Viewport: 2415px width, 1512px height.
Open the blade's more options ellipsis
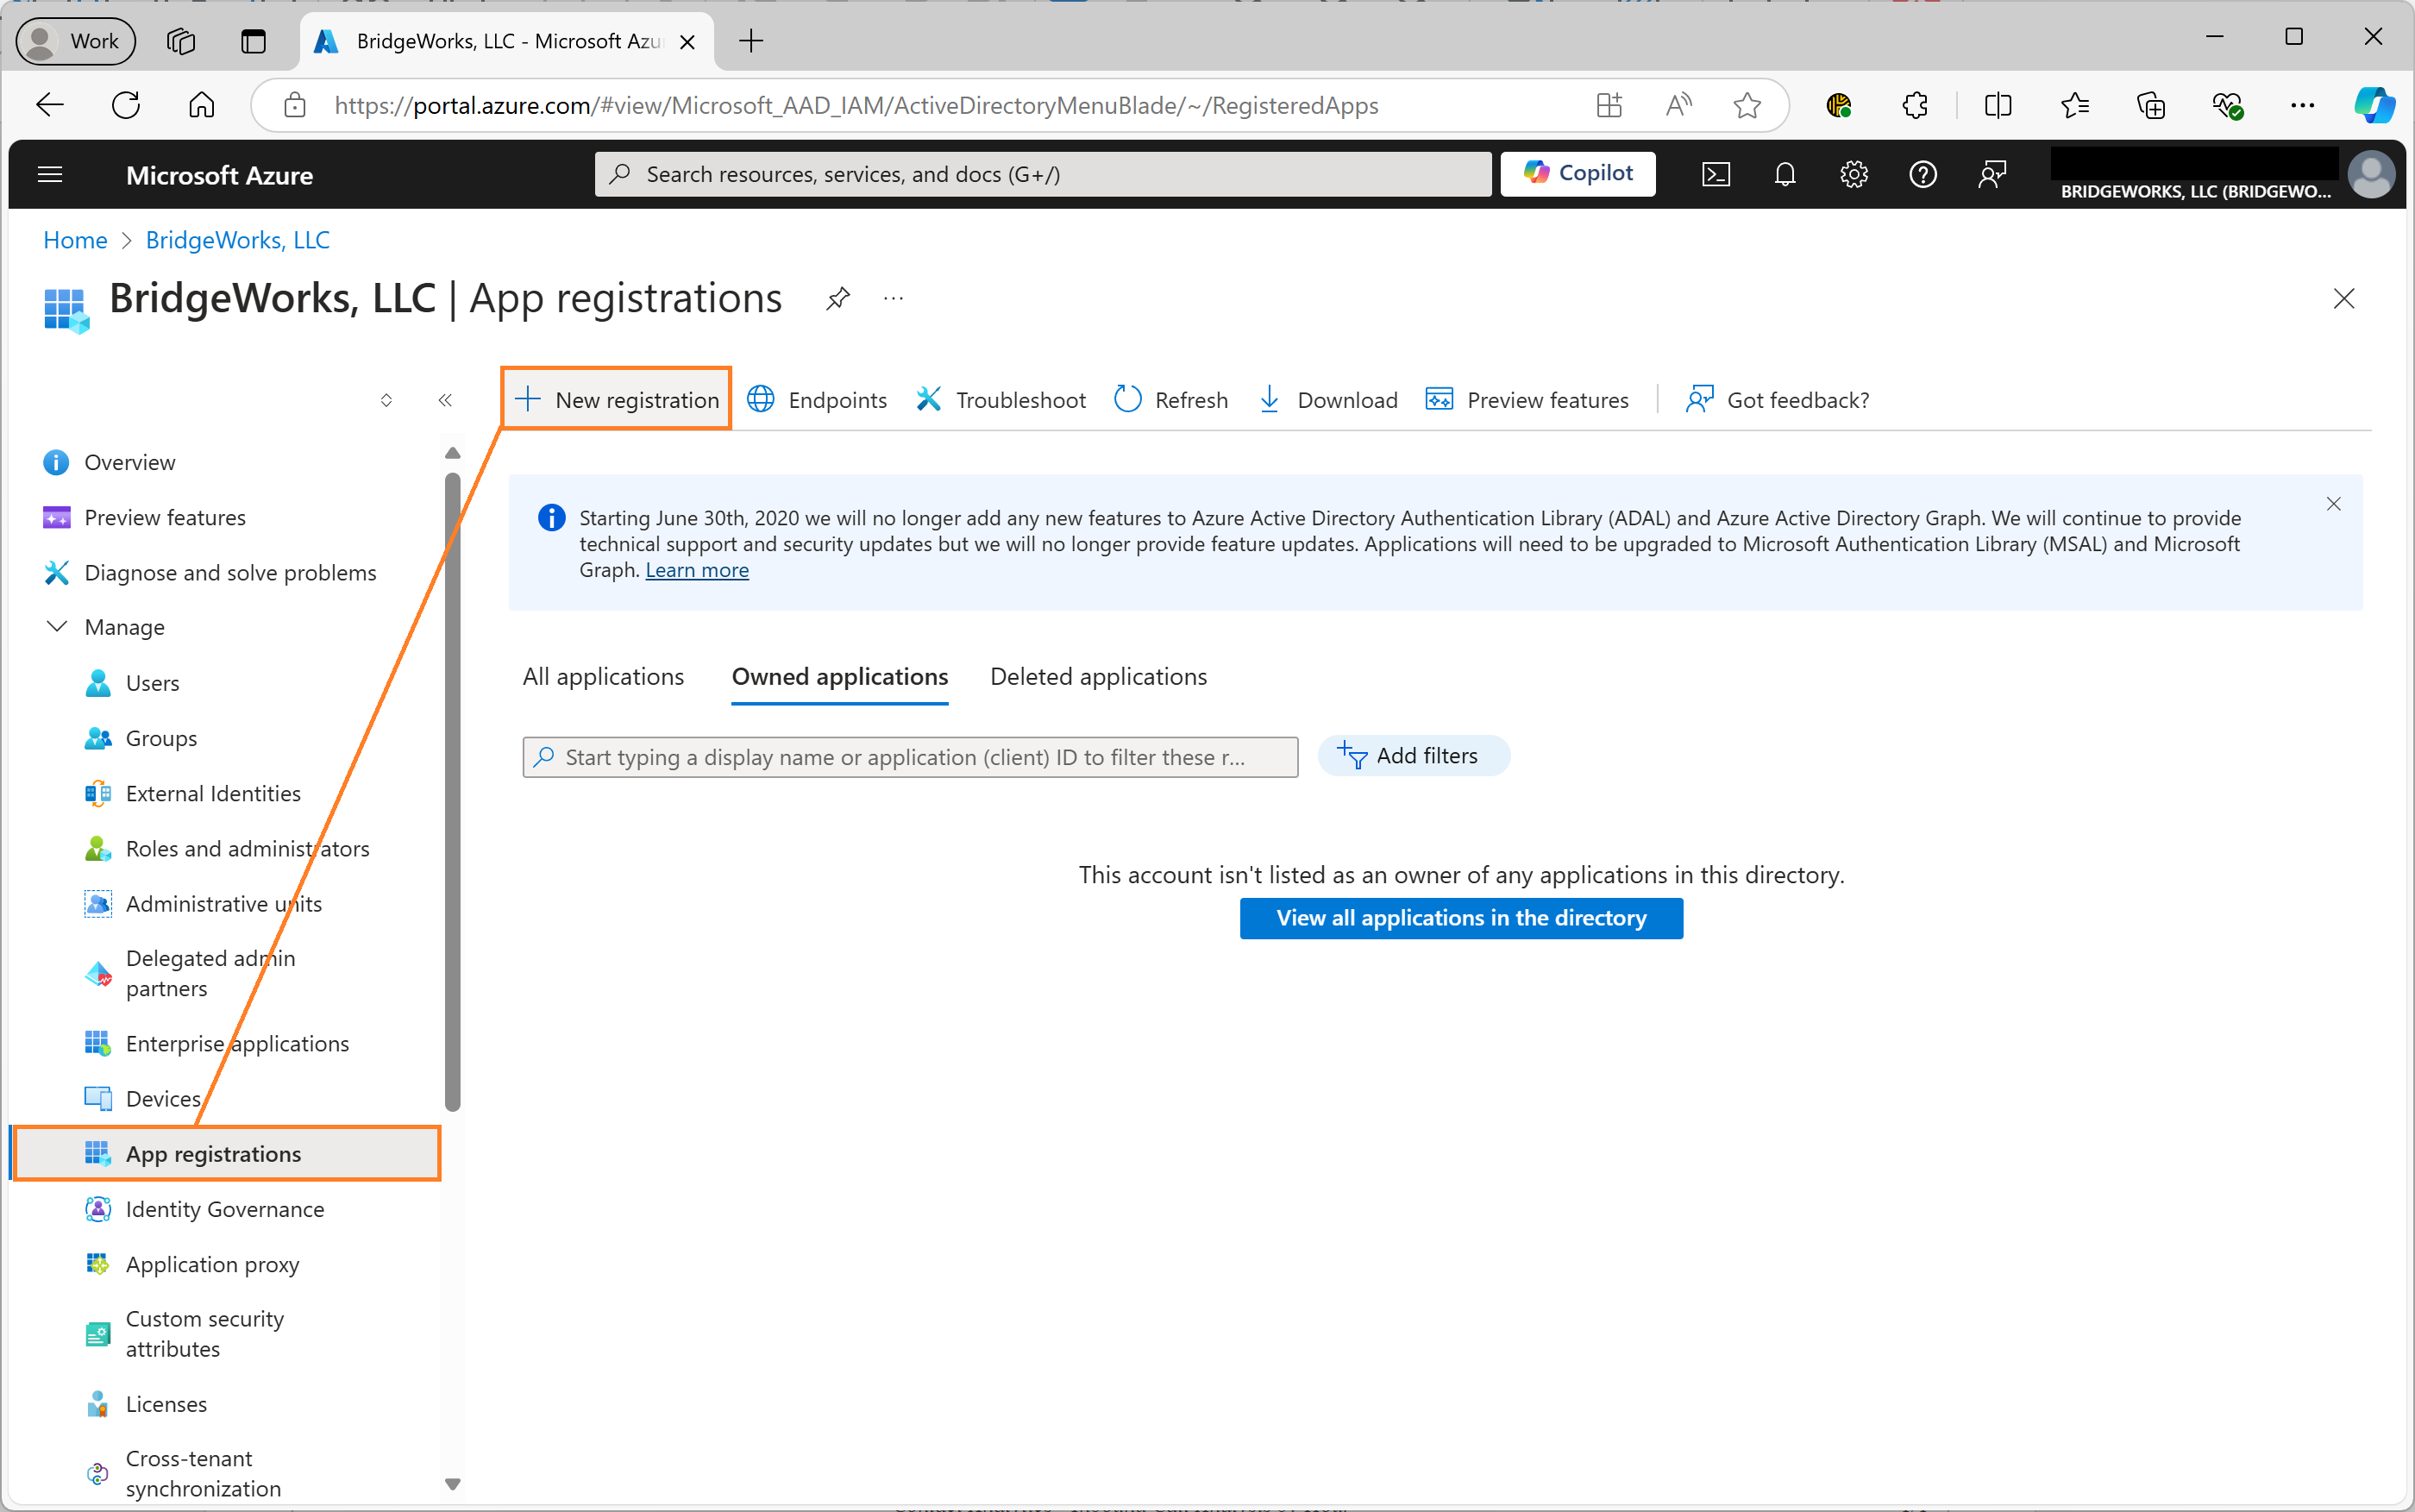(894, 298)
